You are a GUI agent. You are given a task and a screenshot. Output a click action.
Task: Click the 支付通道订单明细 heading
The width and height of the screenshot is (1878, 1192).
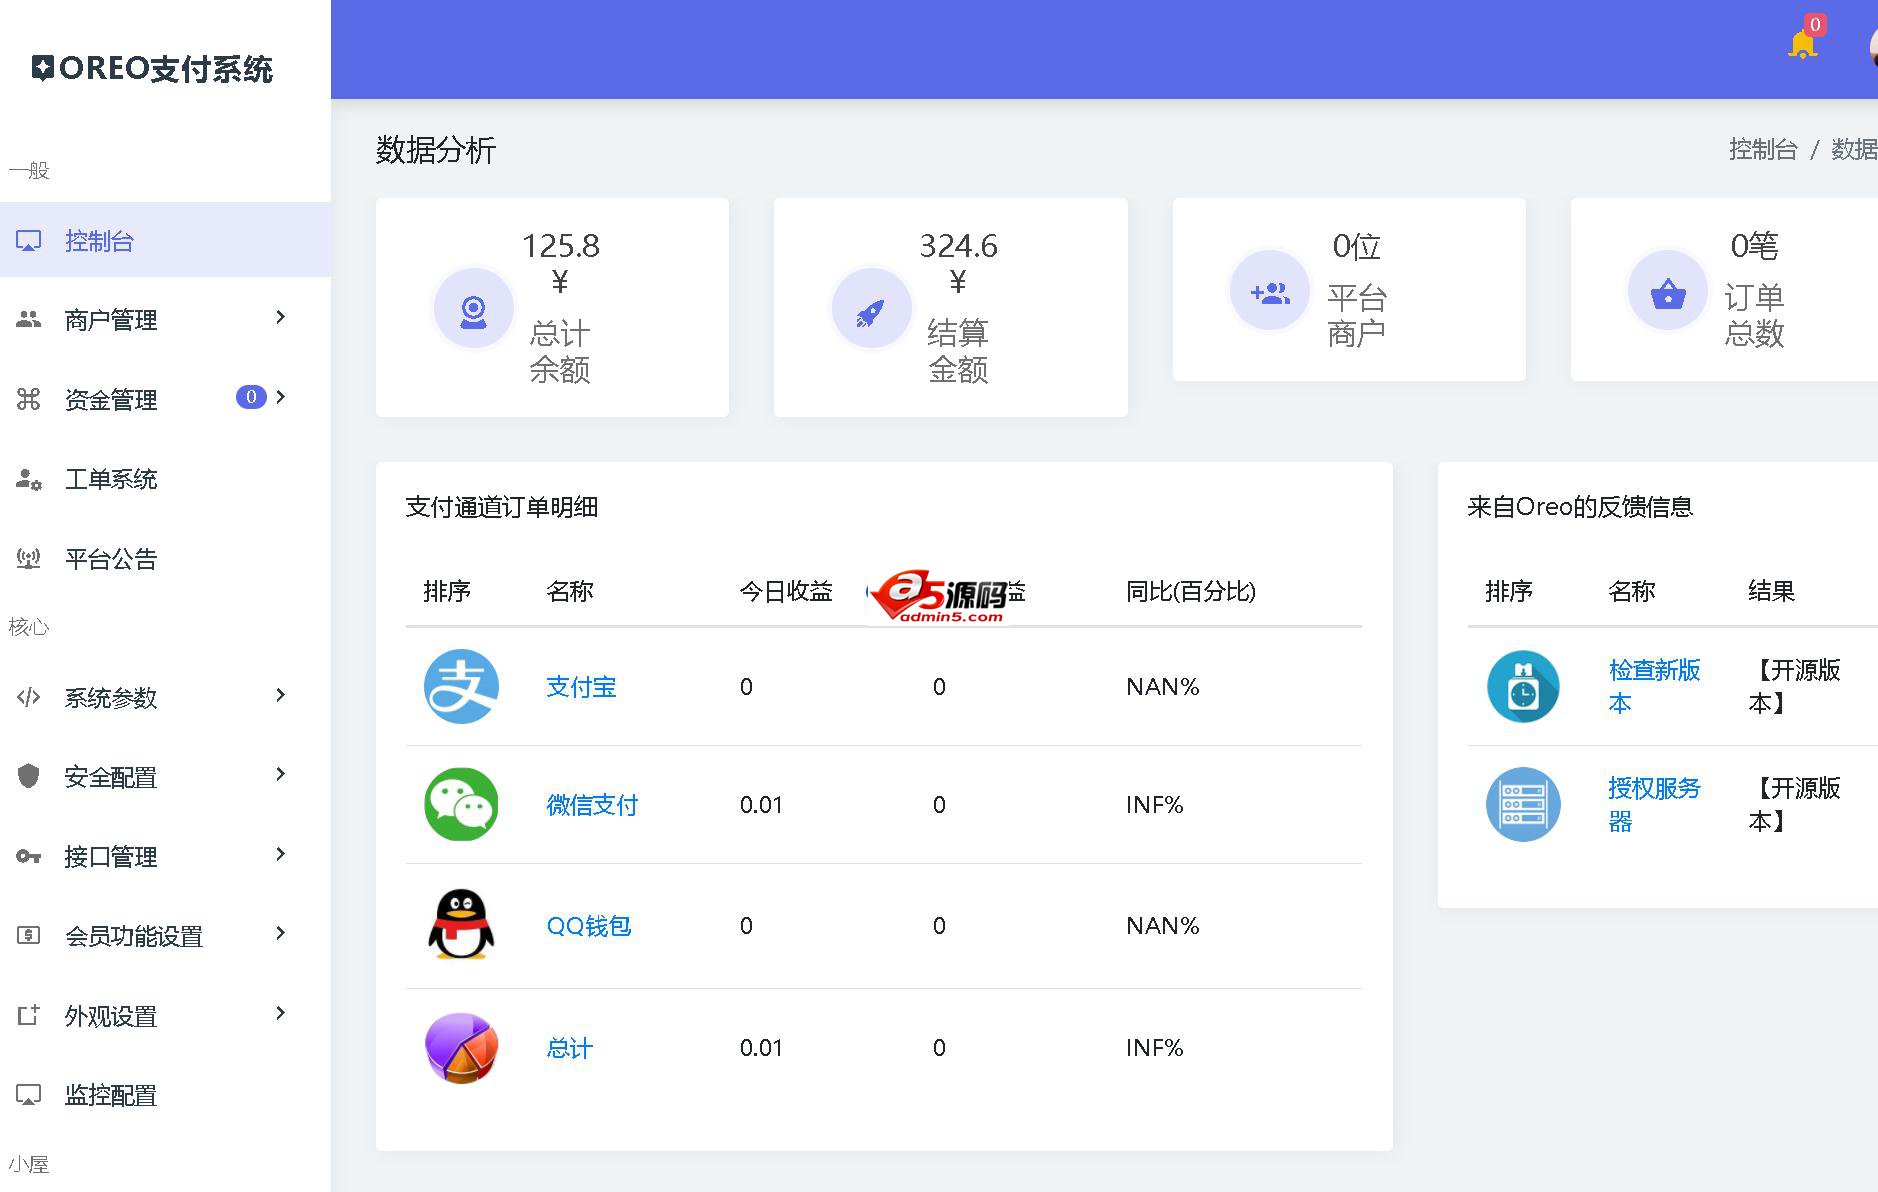502,507
